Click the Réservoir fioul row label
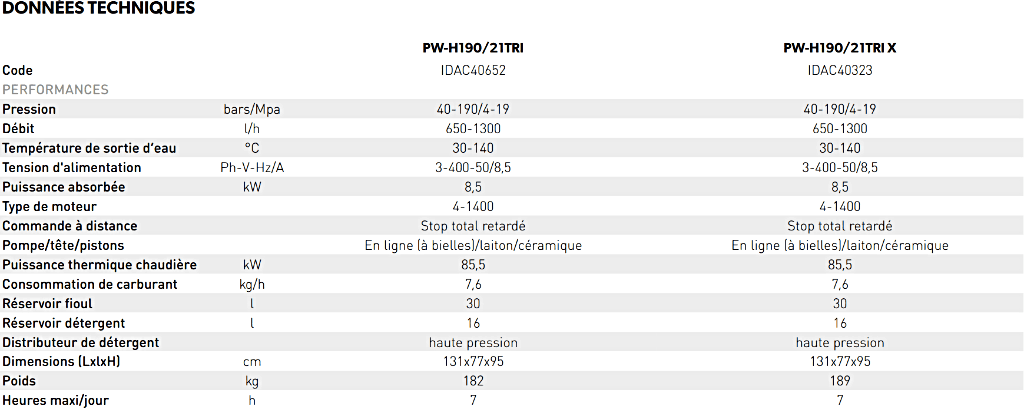 click(50, 304)
